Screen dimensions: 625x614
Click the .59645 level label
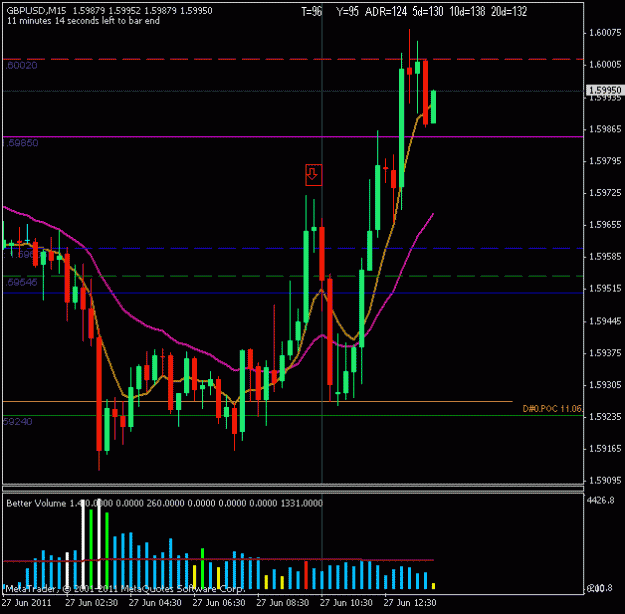pos(21,282)
